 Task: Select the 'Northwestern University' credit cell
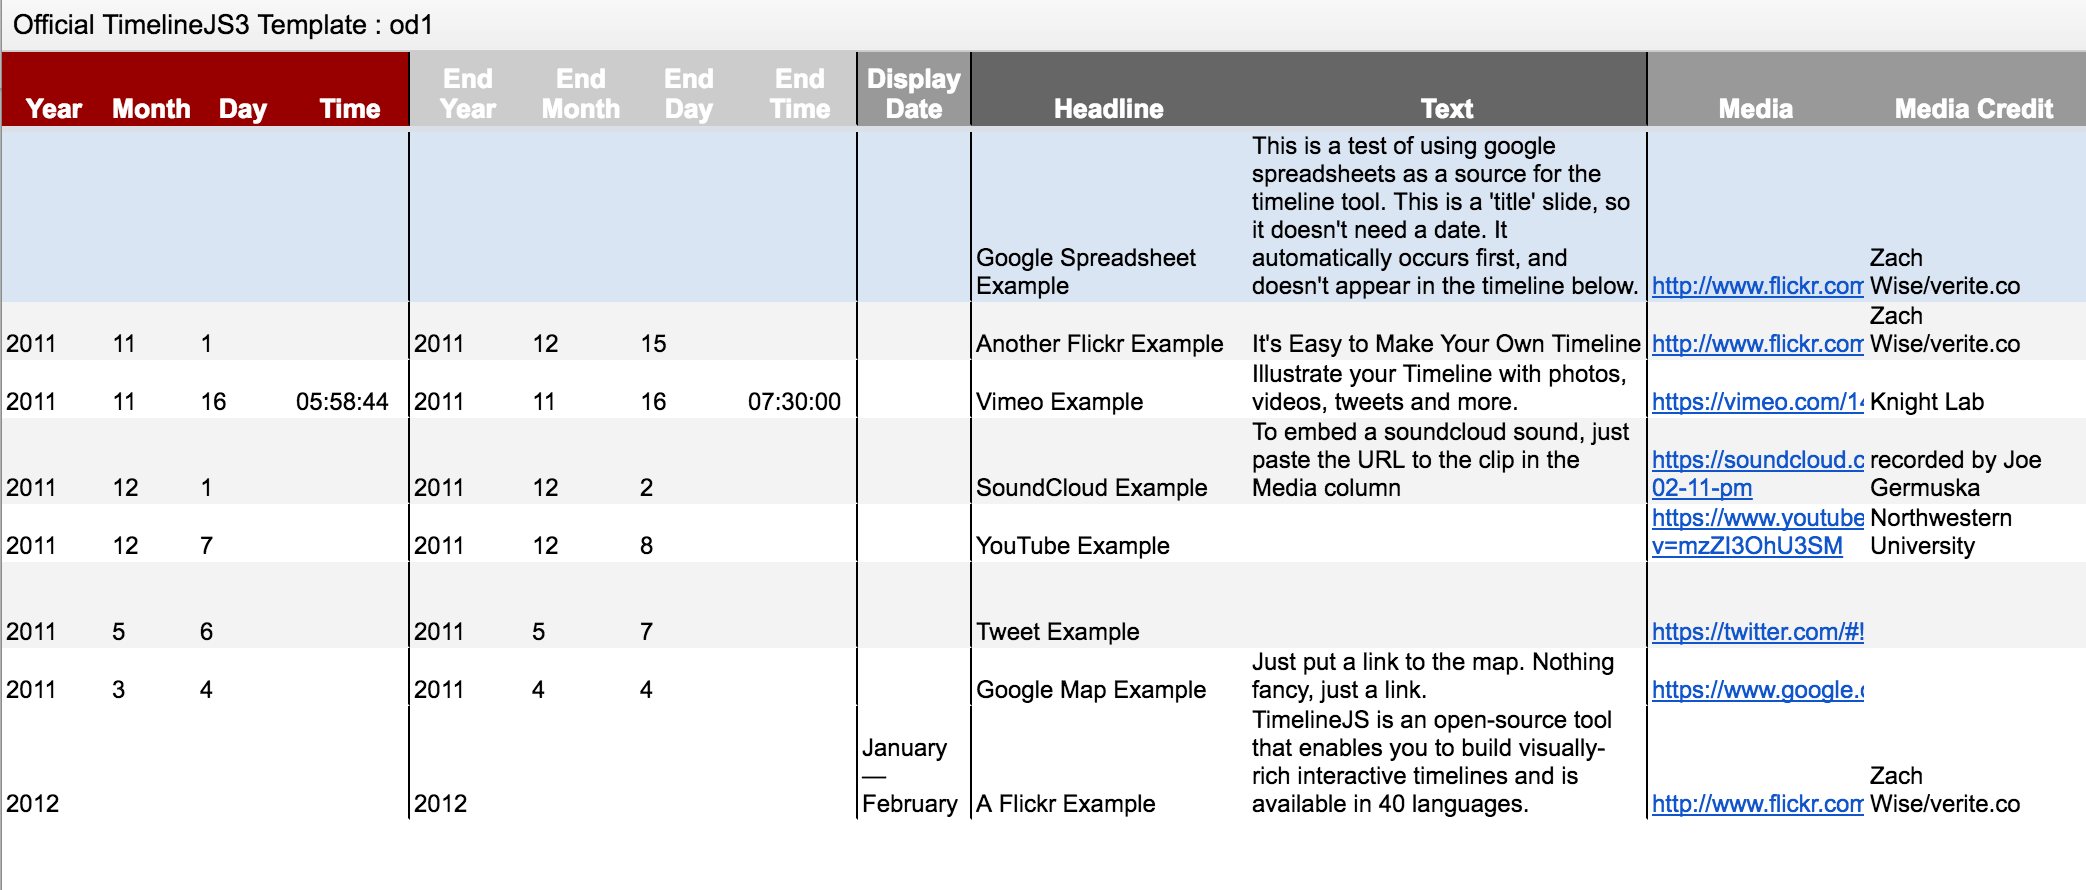click(1941, 532)
